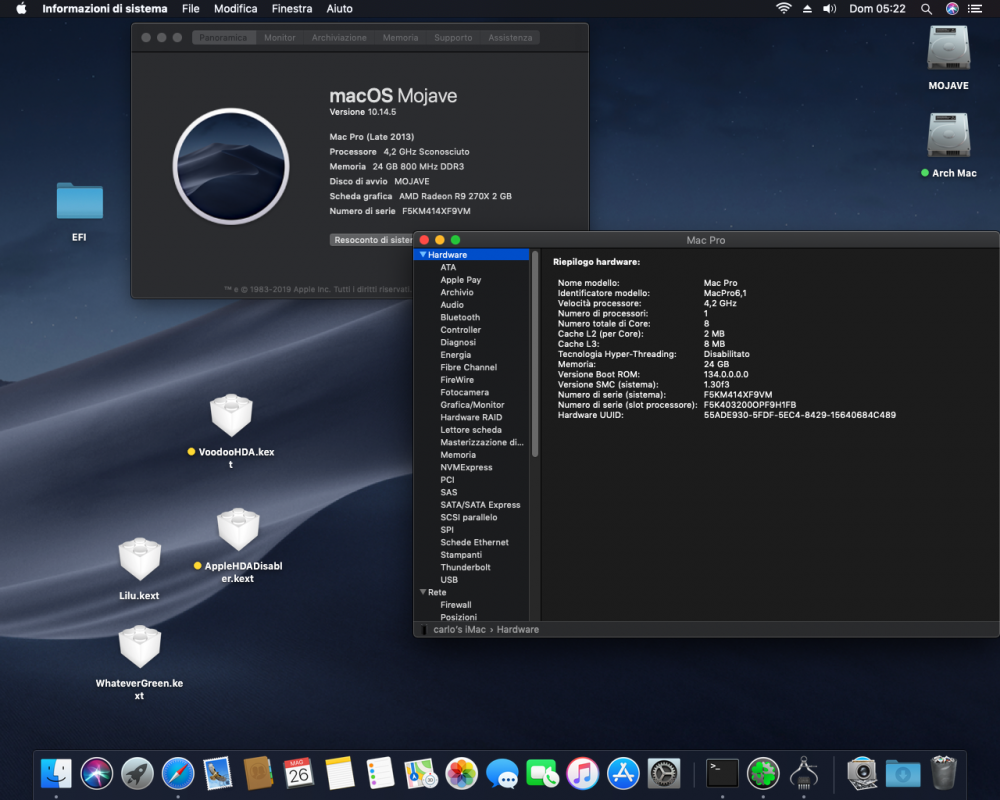Open the Modifica menu

coord(235,9)
